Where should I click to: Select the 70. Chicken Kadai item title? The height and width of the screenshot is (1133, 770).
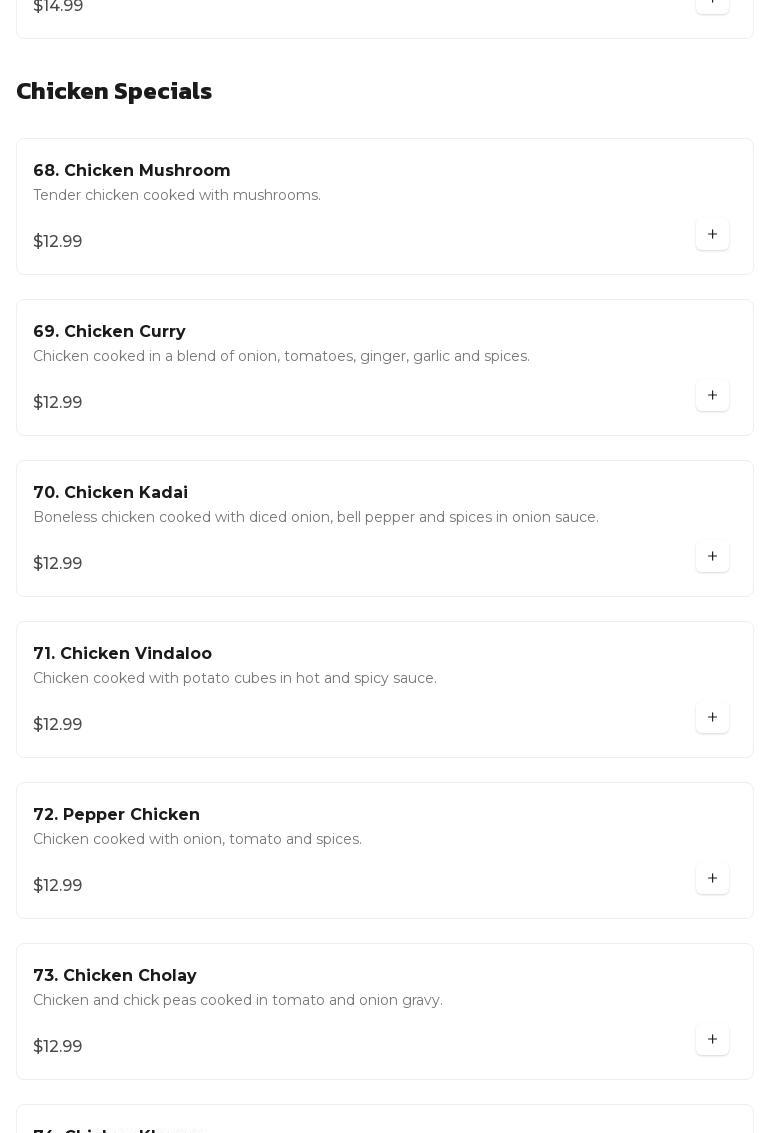pyautogui.click(x=110, y=493)
